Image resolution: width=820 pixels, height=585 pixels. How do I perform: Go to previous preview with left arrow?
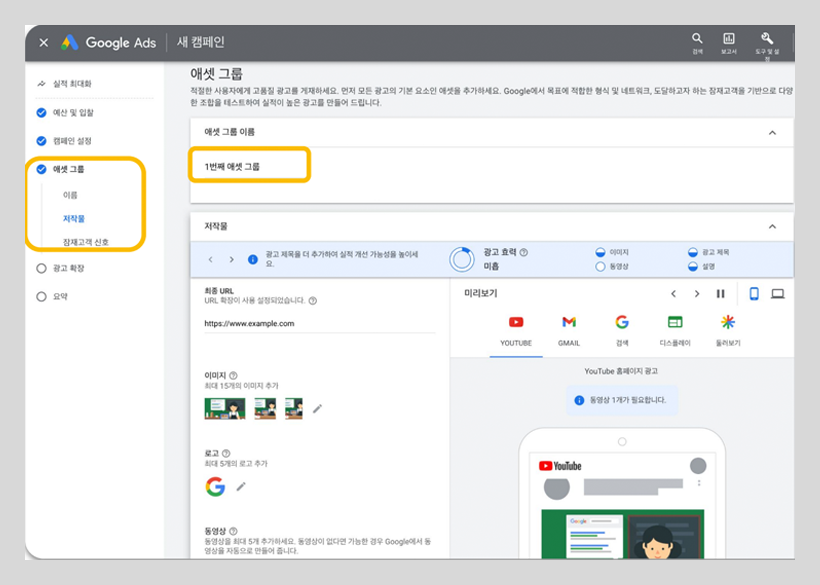(674, 294)
